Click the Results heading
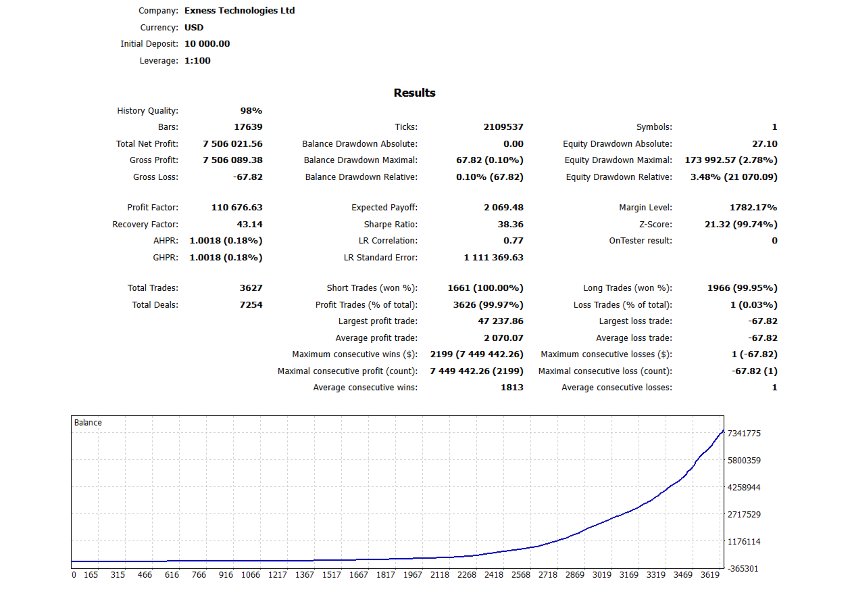 [x=415, y=93]
